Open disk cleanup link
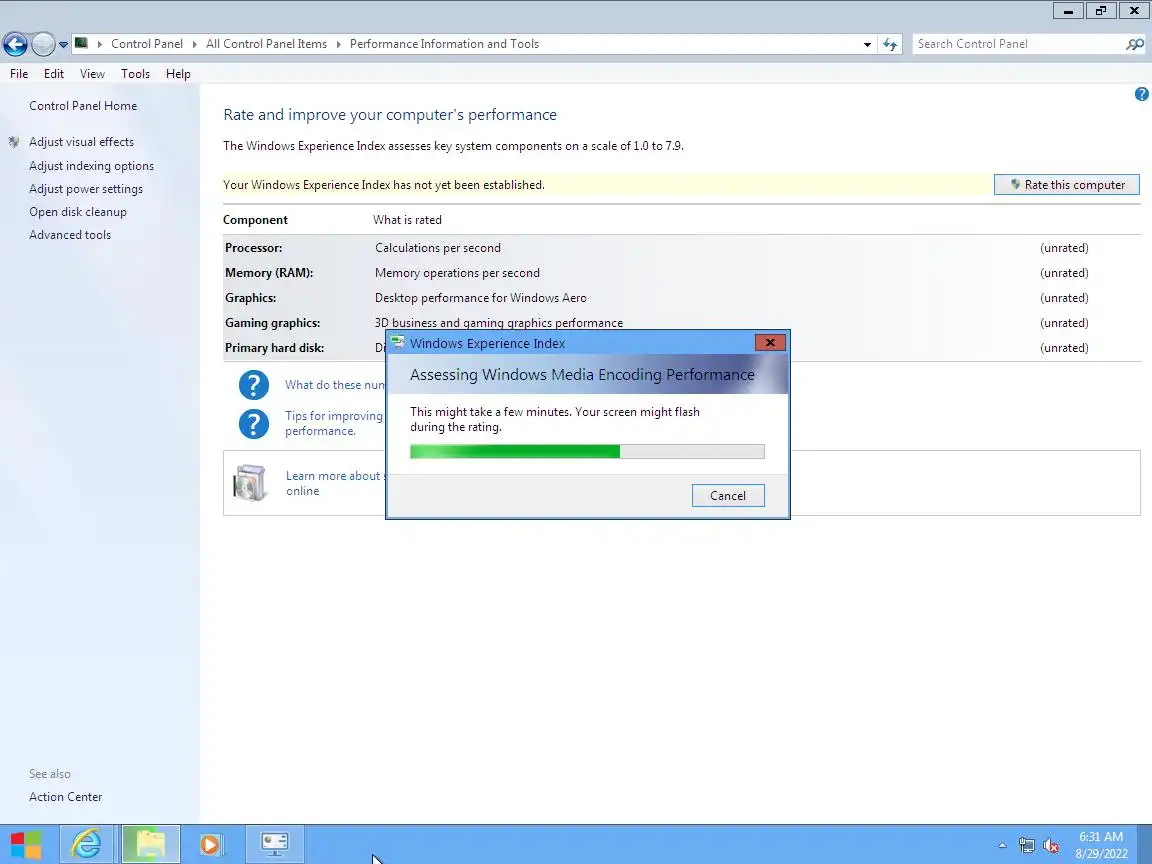1152x864 pixels. (x=78, y=212)
